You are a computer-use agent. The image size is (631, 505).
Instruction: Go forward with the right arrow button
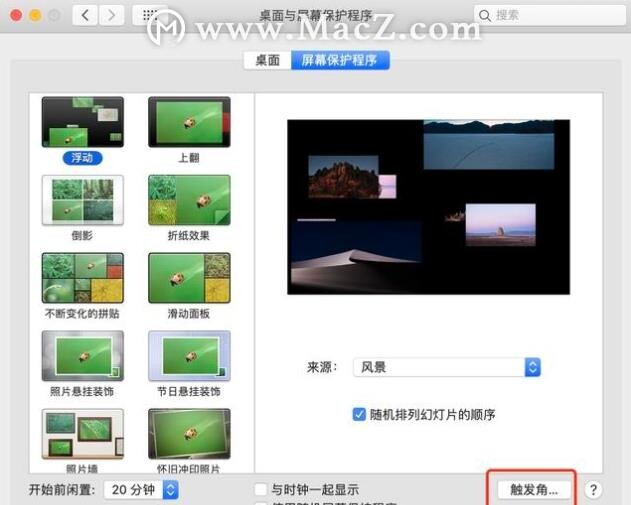pos(111,15)
